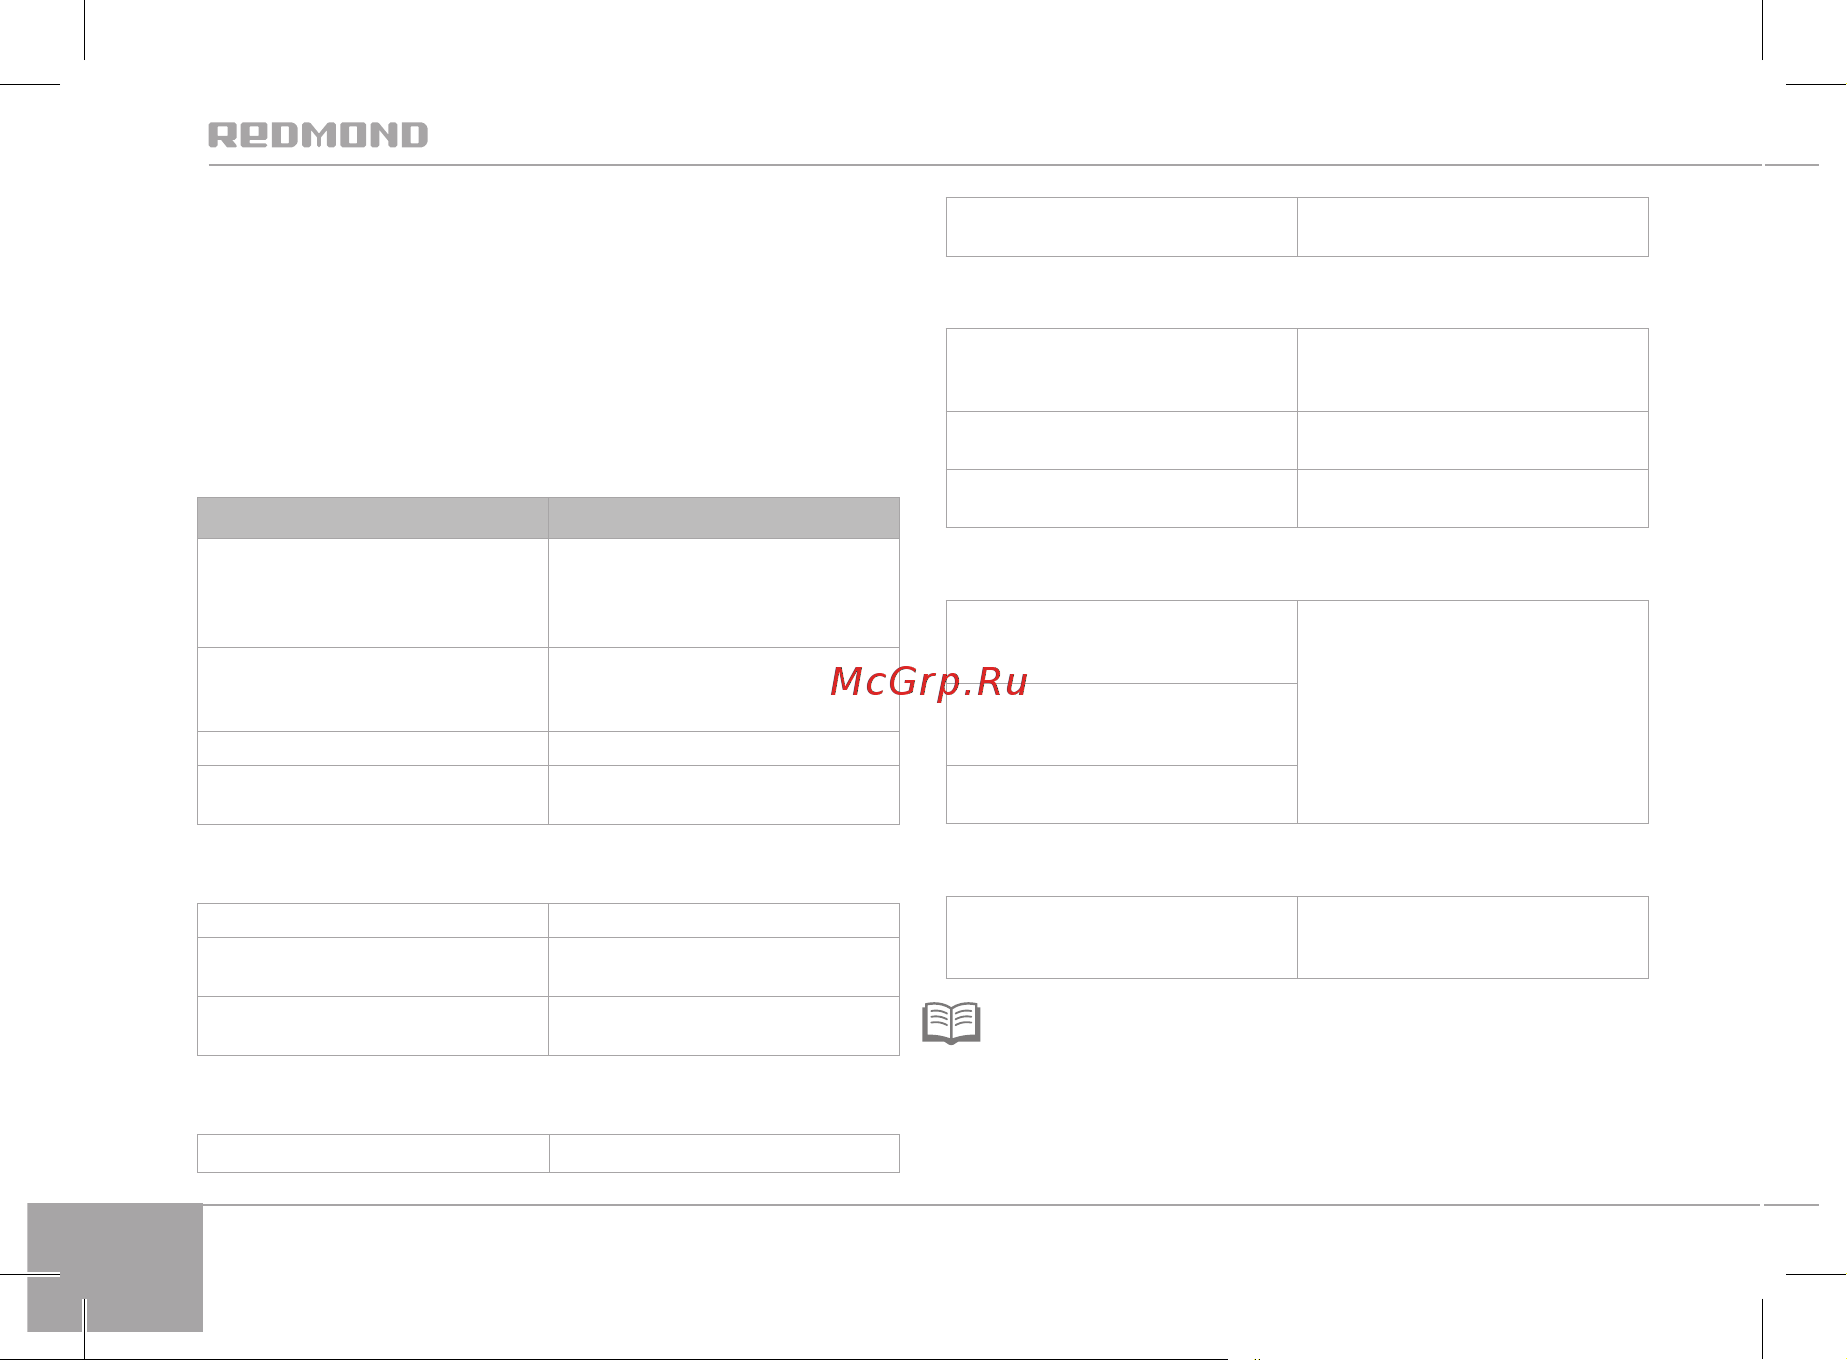
Task: Click the middle stacked cell beside the tall merged cell
Action: point(1122,725)
